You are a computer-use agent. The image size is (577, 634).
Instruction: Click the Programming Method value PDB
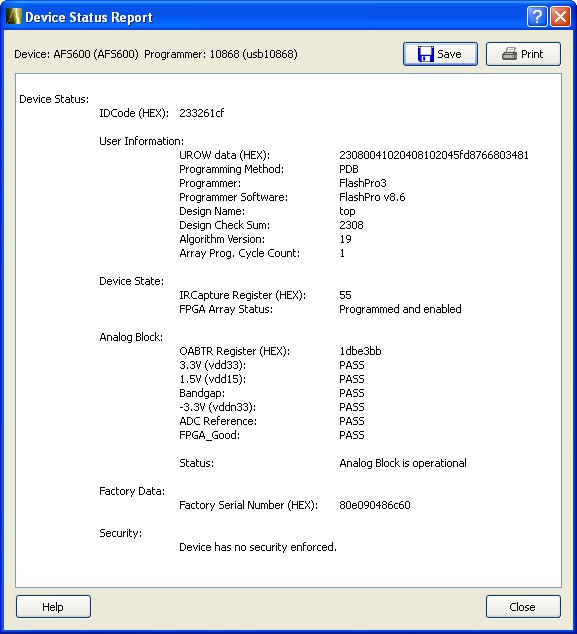tap(349, 169)
